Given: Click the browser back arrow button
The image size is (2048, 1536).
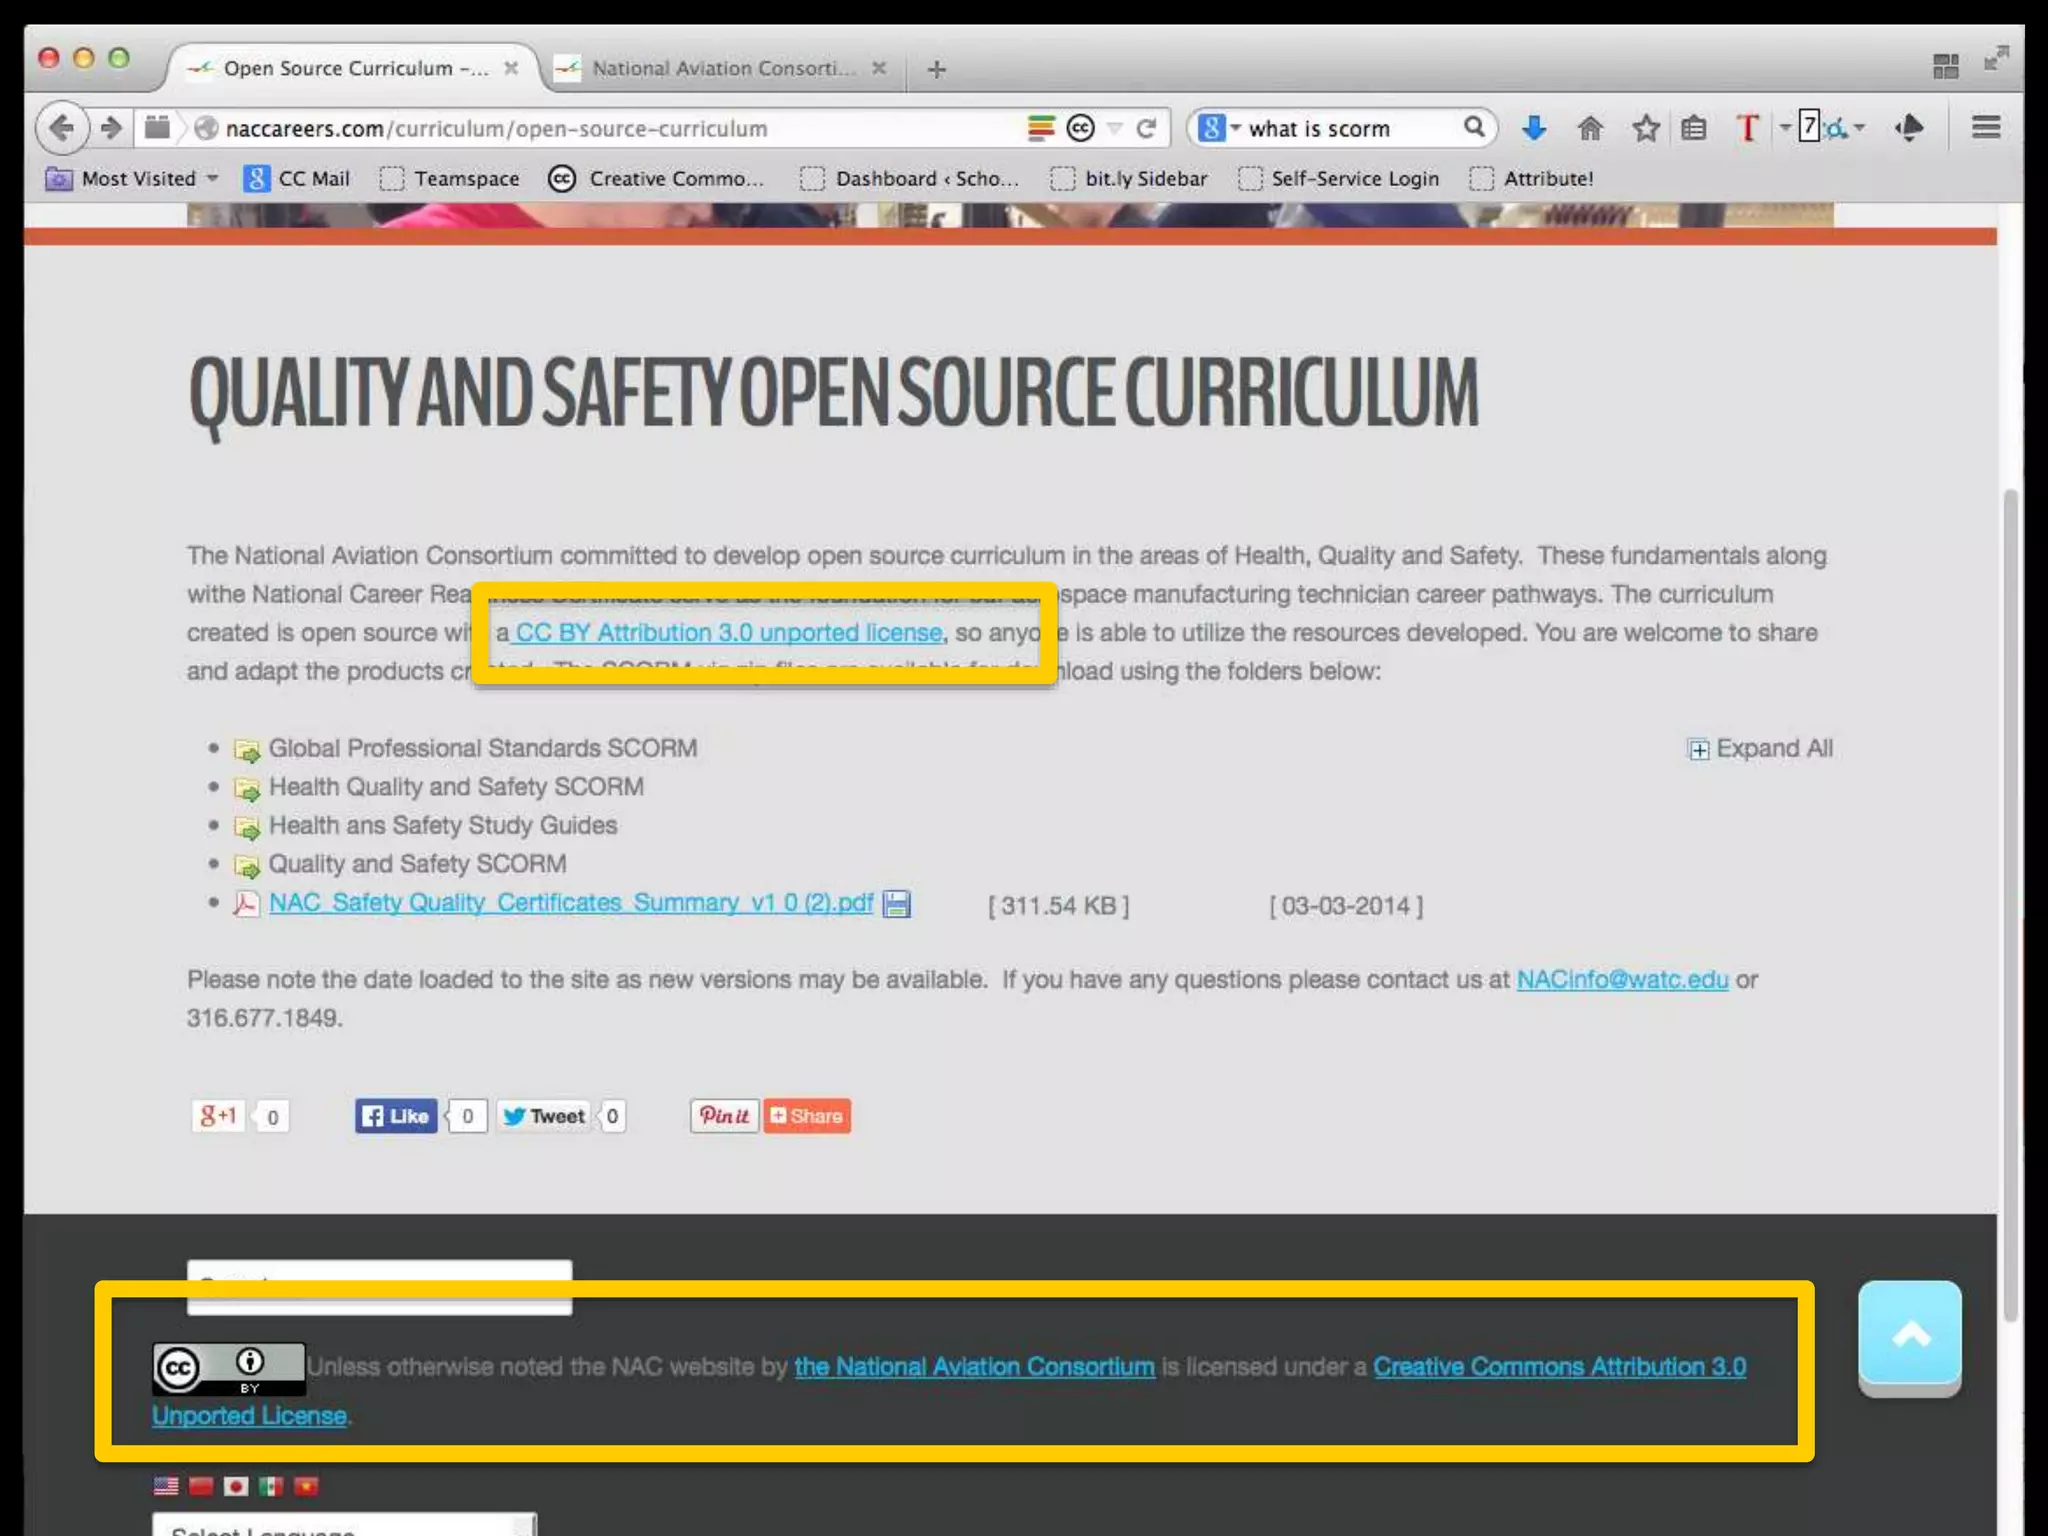Looking at the screenshot, I should click(62, 128).
